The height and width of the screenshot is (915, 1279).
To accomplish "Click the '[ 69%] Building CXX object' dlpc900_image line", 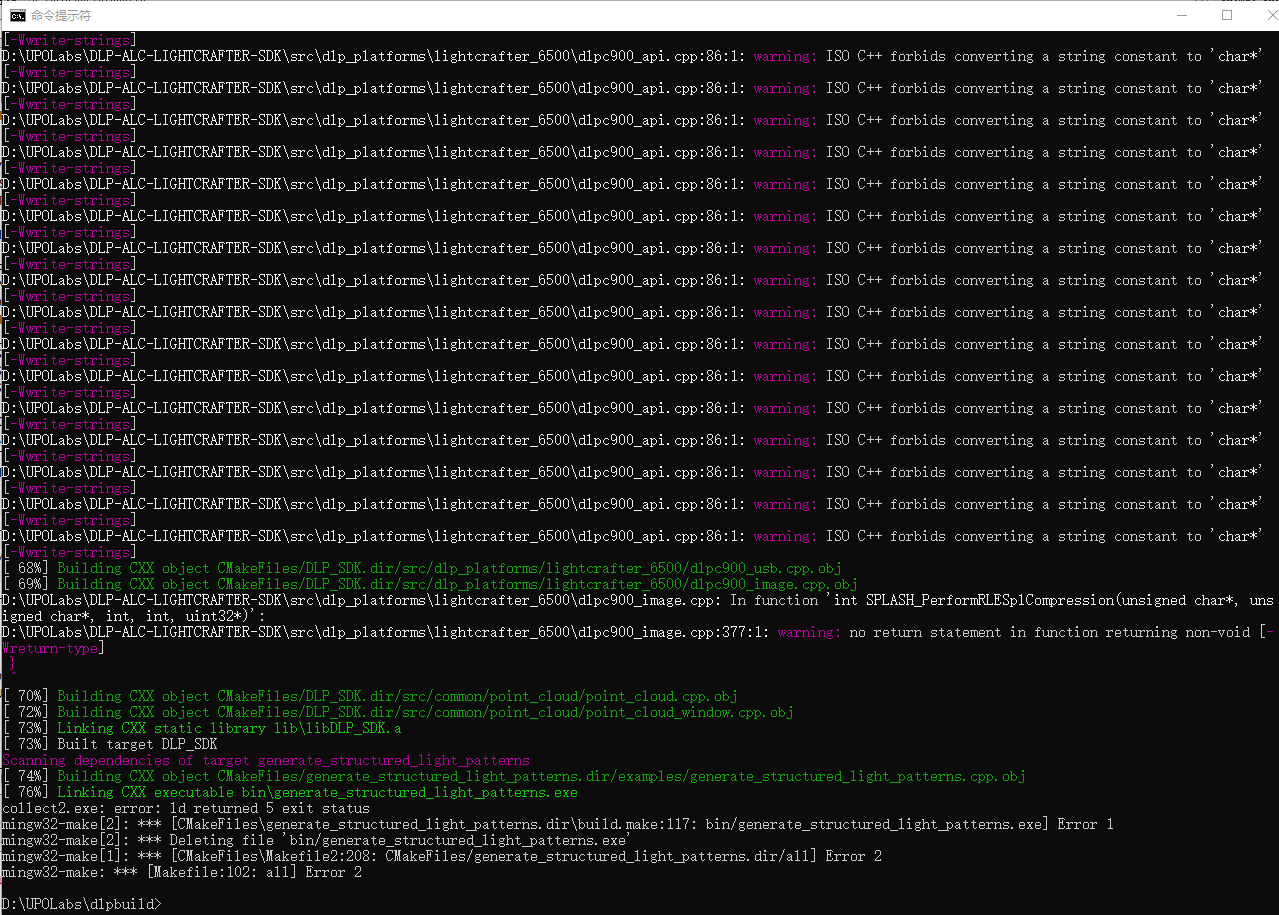I will coord(430,584).
